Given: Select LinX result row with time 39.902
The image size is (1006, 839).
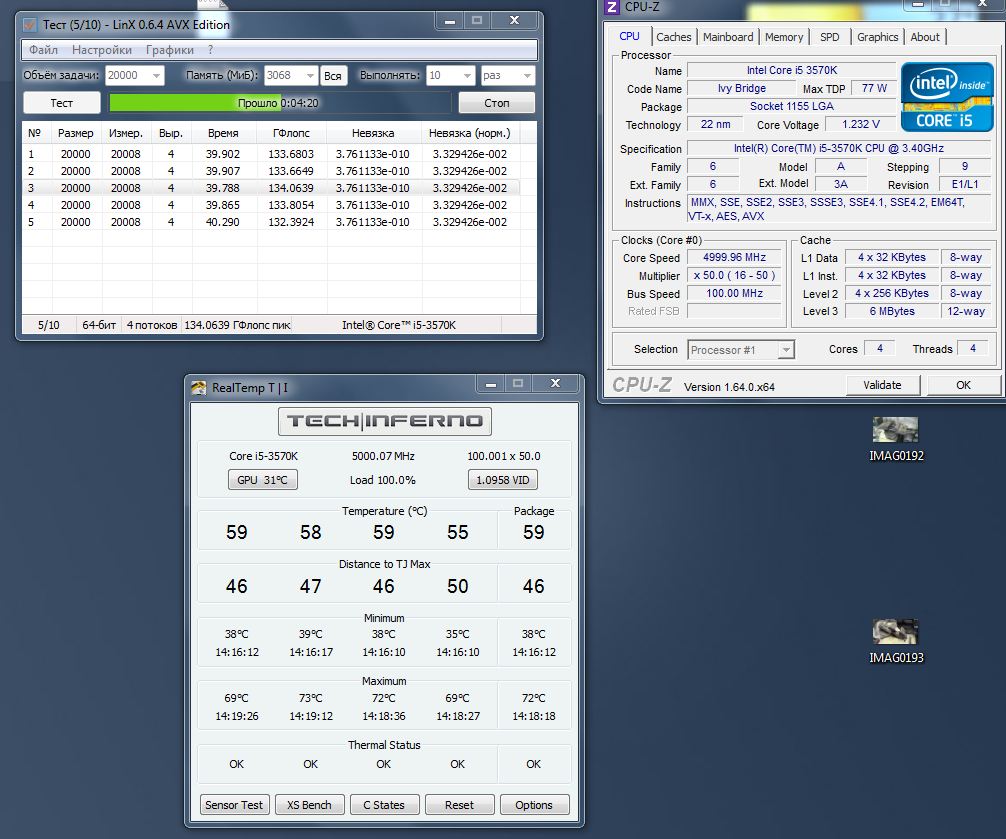Looking at the screenshot, I should pos(271,154).
